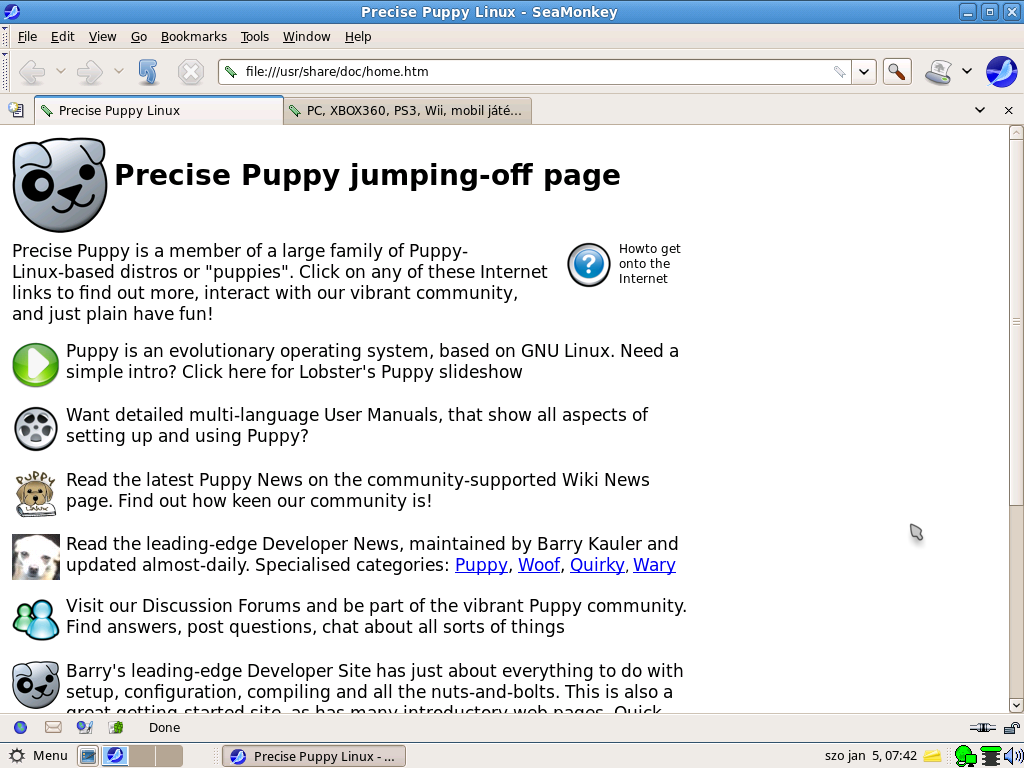Click the yellow notes tray icon

pos(933,756)
